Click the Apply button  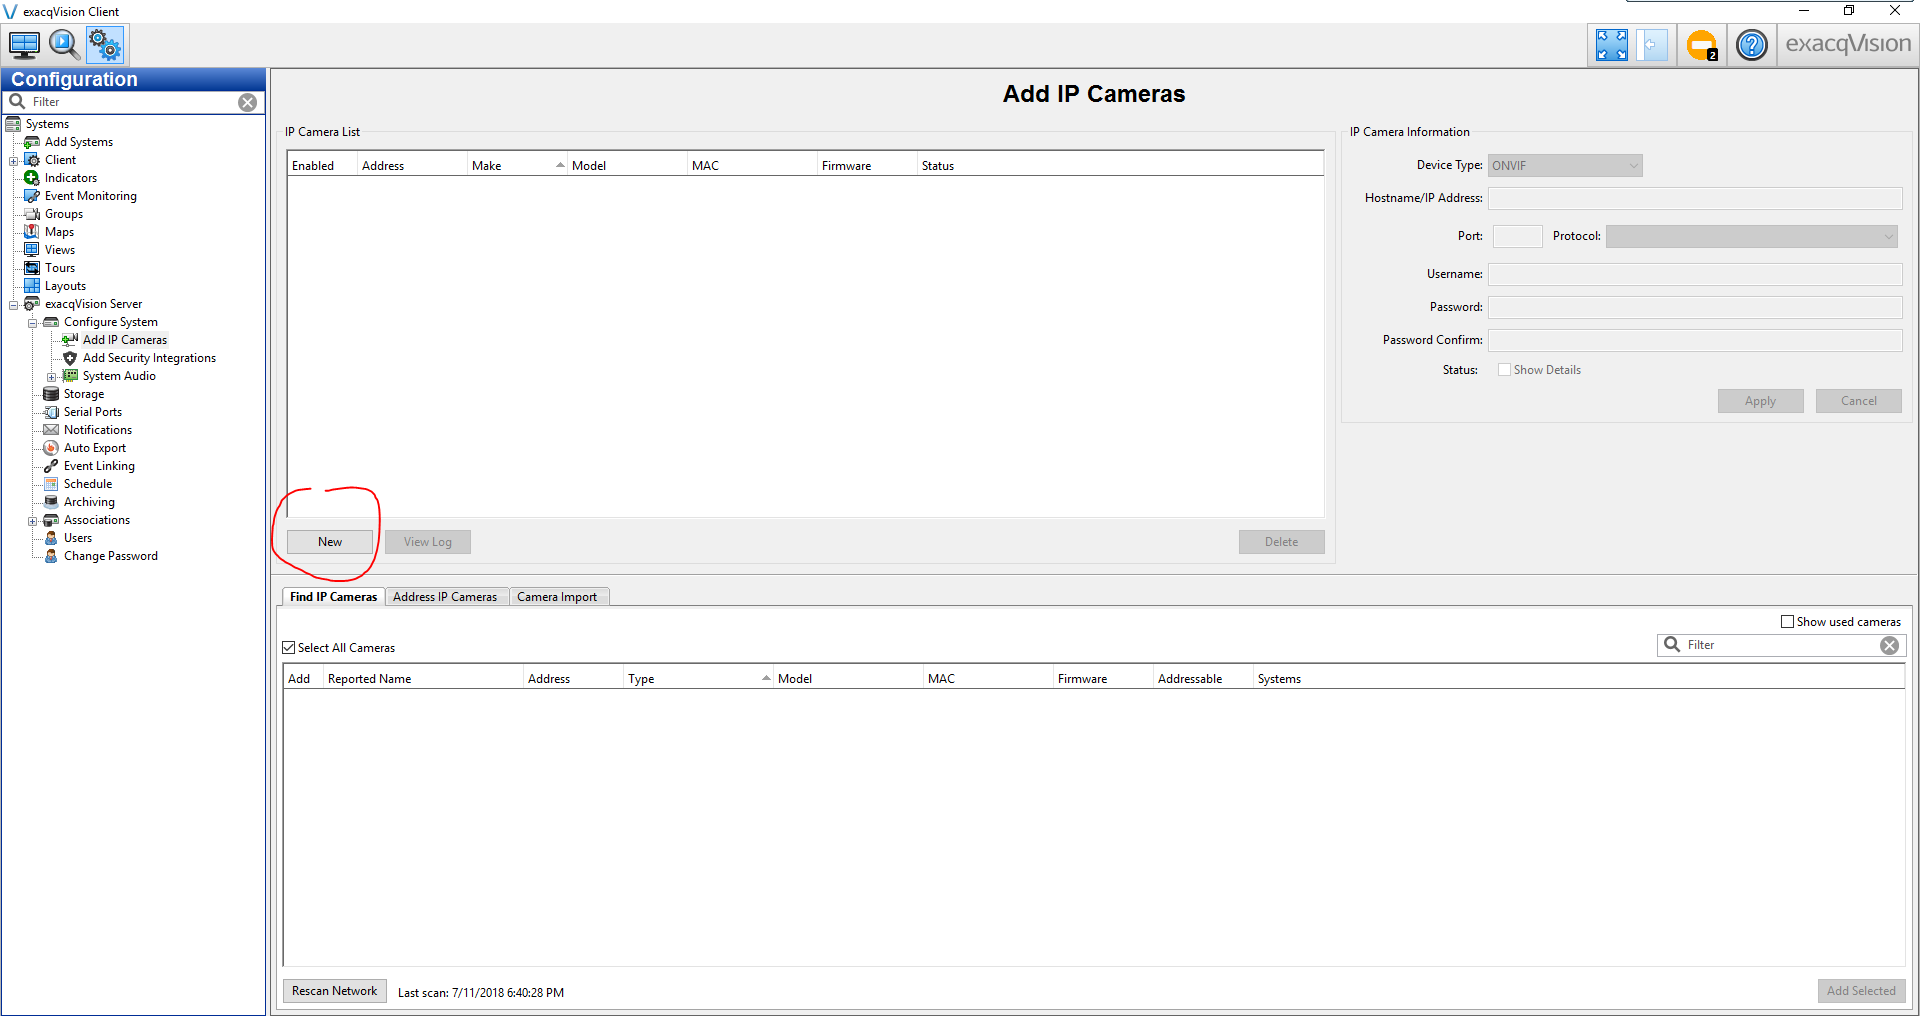point(1760,401)
